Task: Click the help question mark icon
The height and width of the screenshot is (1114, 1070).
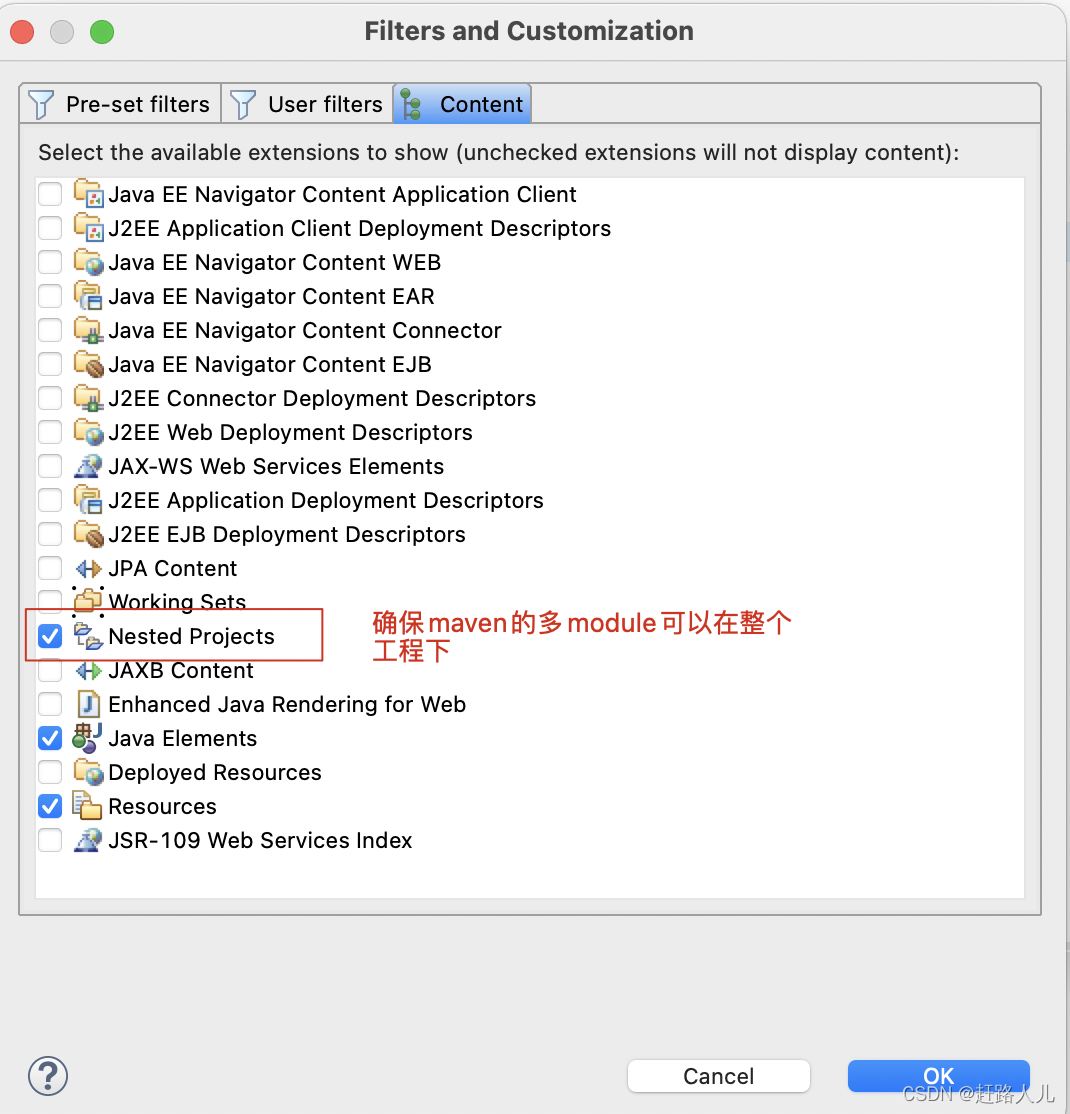Action: [47, 1075]
